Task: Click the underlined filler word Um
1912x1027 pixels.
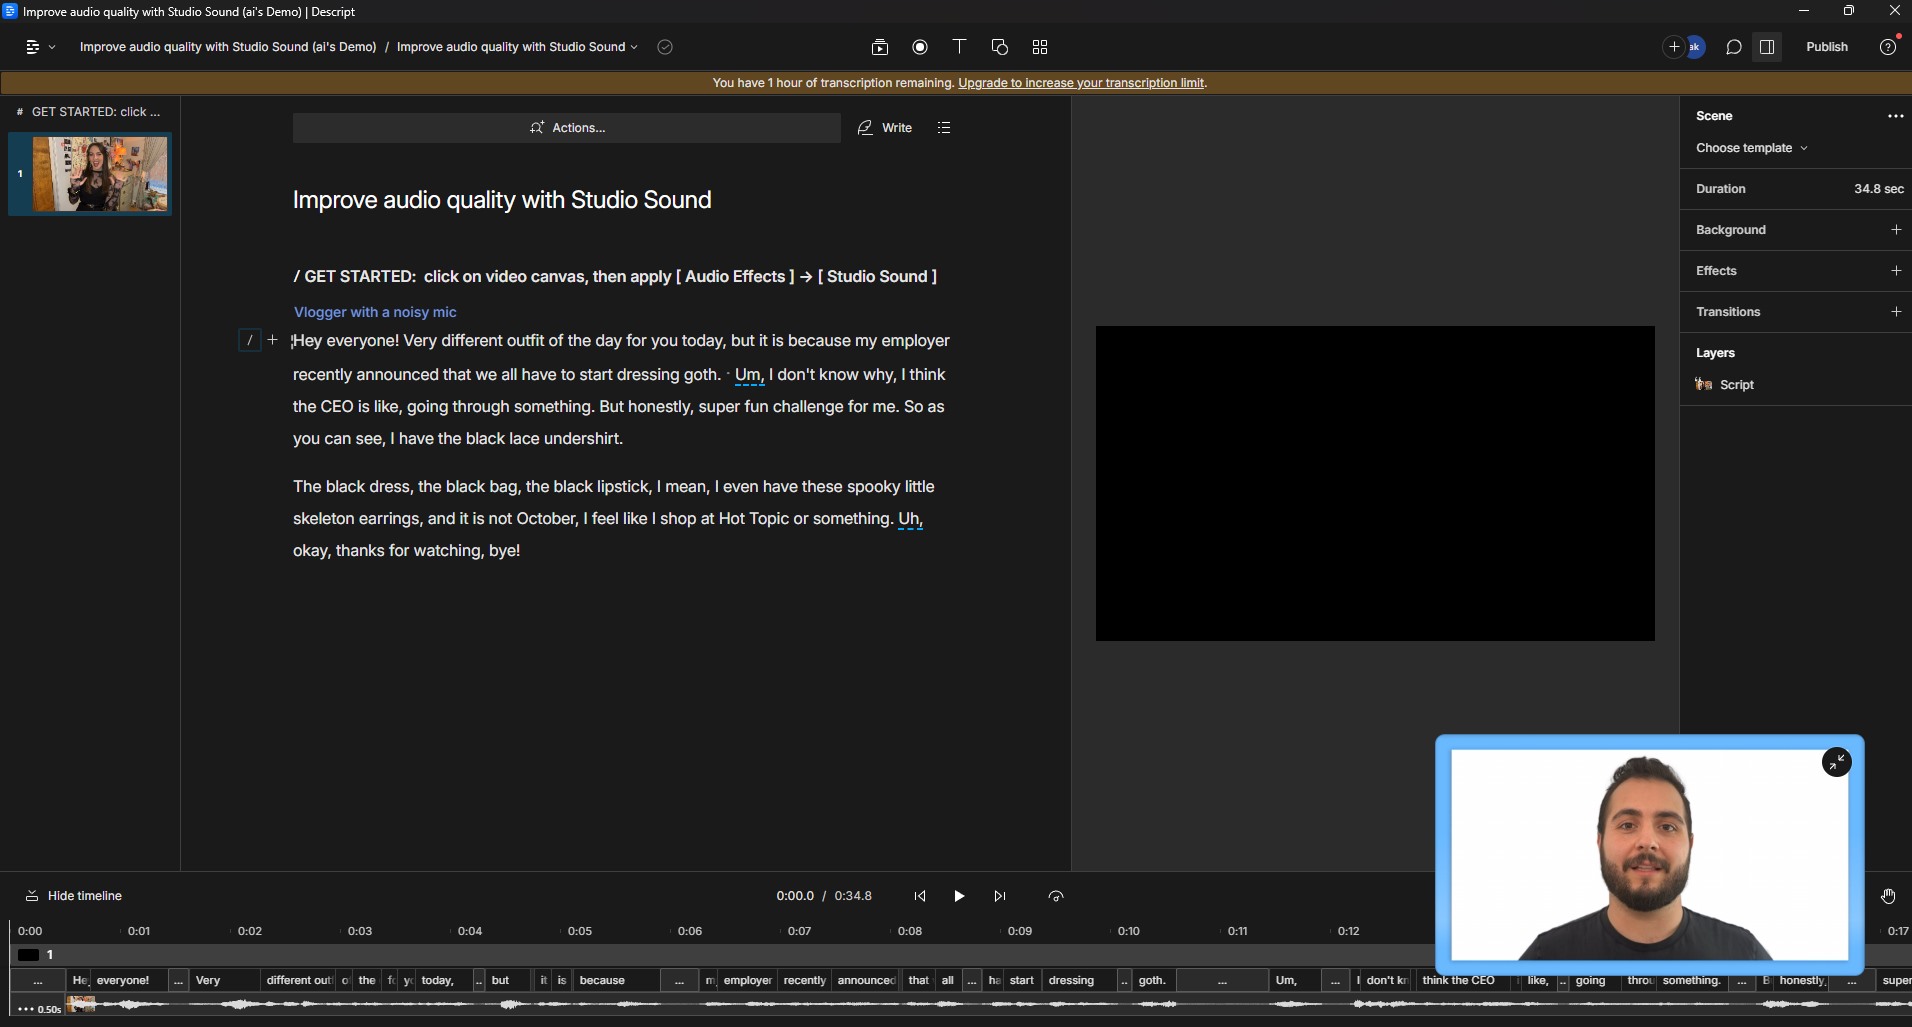Action: 749,375
